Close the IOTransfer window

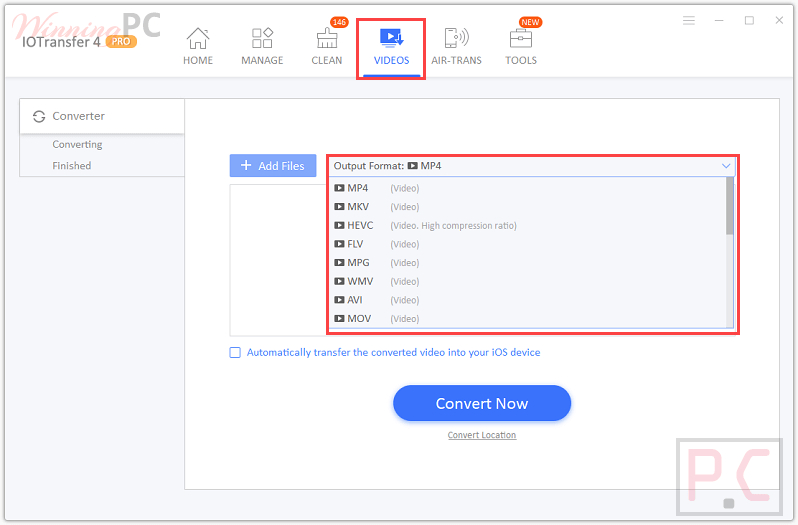coord(779,20)
